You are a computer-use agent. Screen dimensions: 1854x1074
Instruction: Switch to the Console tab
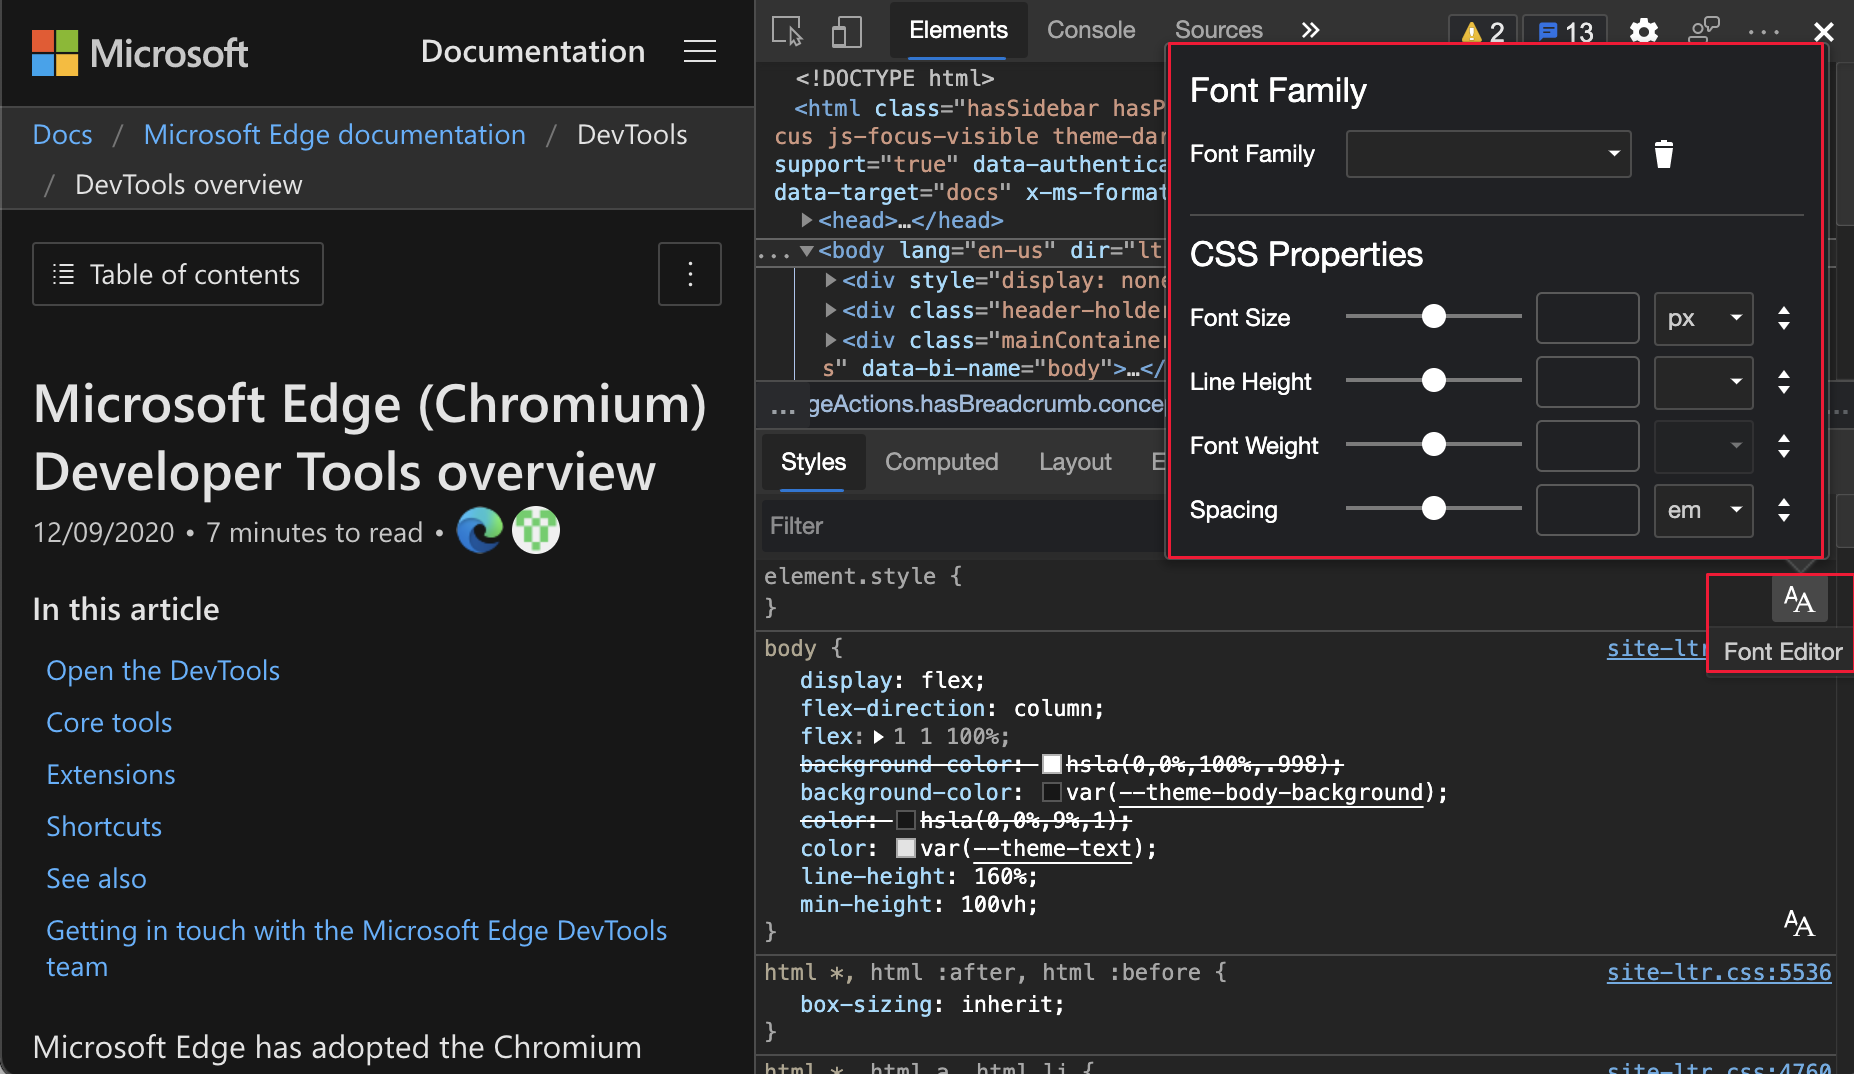[x=1090, y=30]
